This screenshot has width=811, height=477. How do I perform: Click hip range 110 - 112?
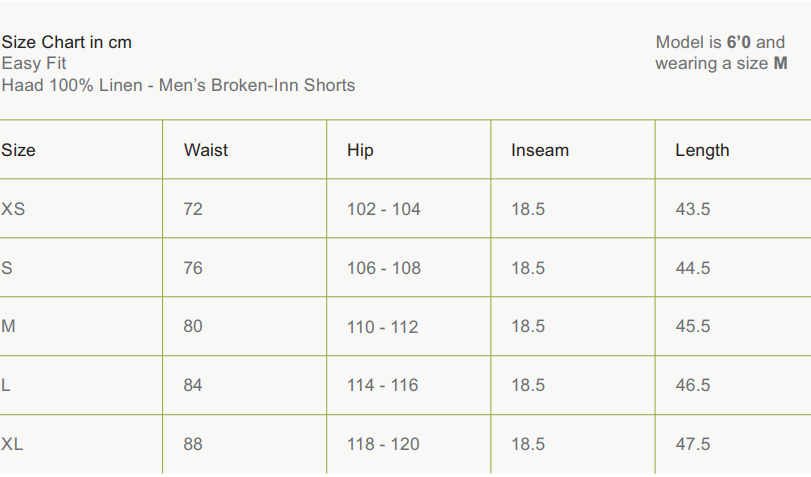point(383,327)
